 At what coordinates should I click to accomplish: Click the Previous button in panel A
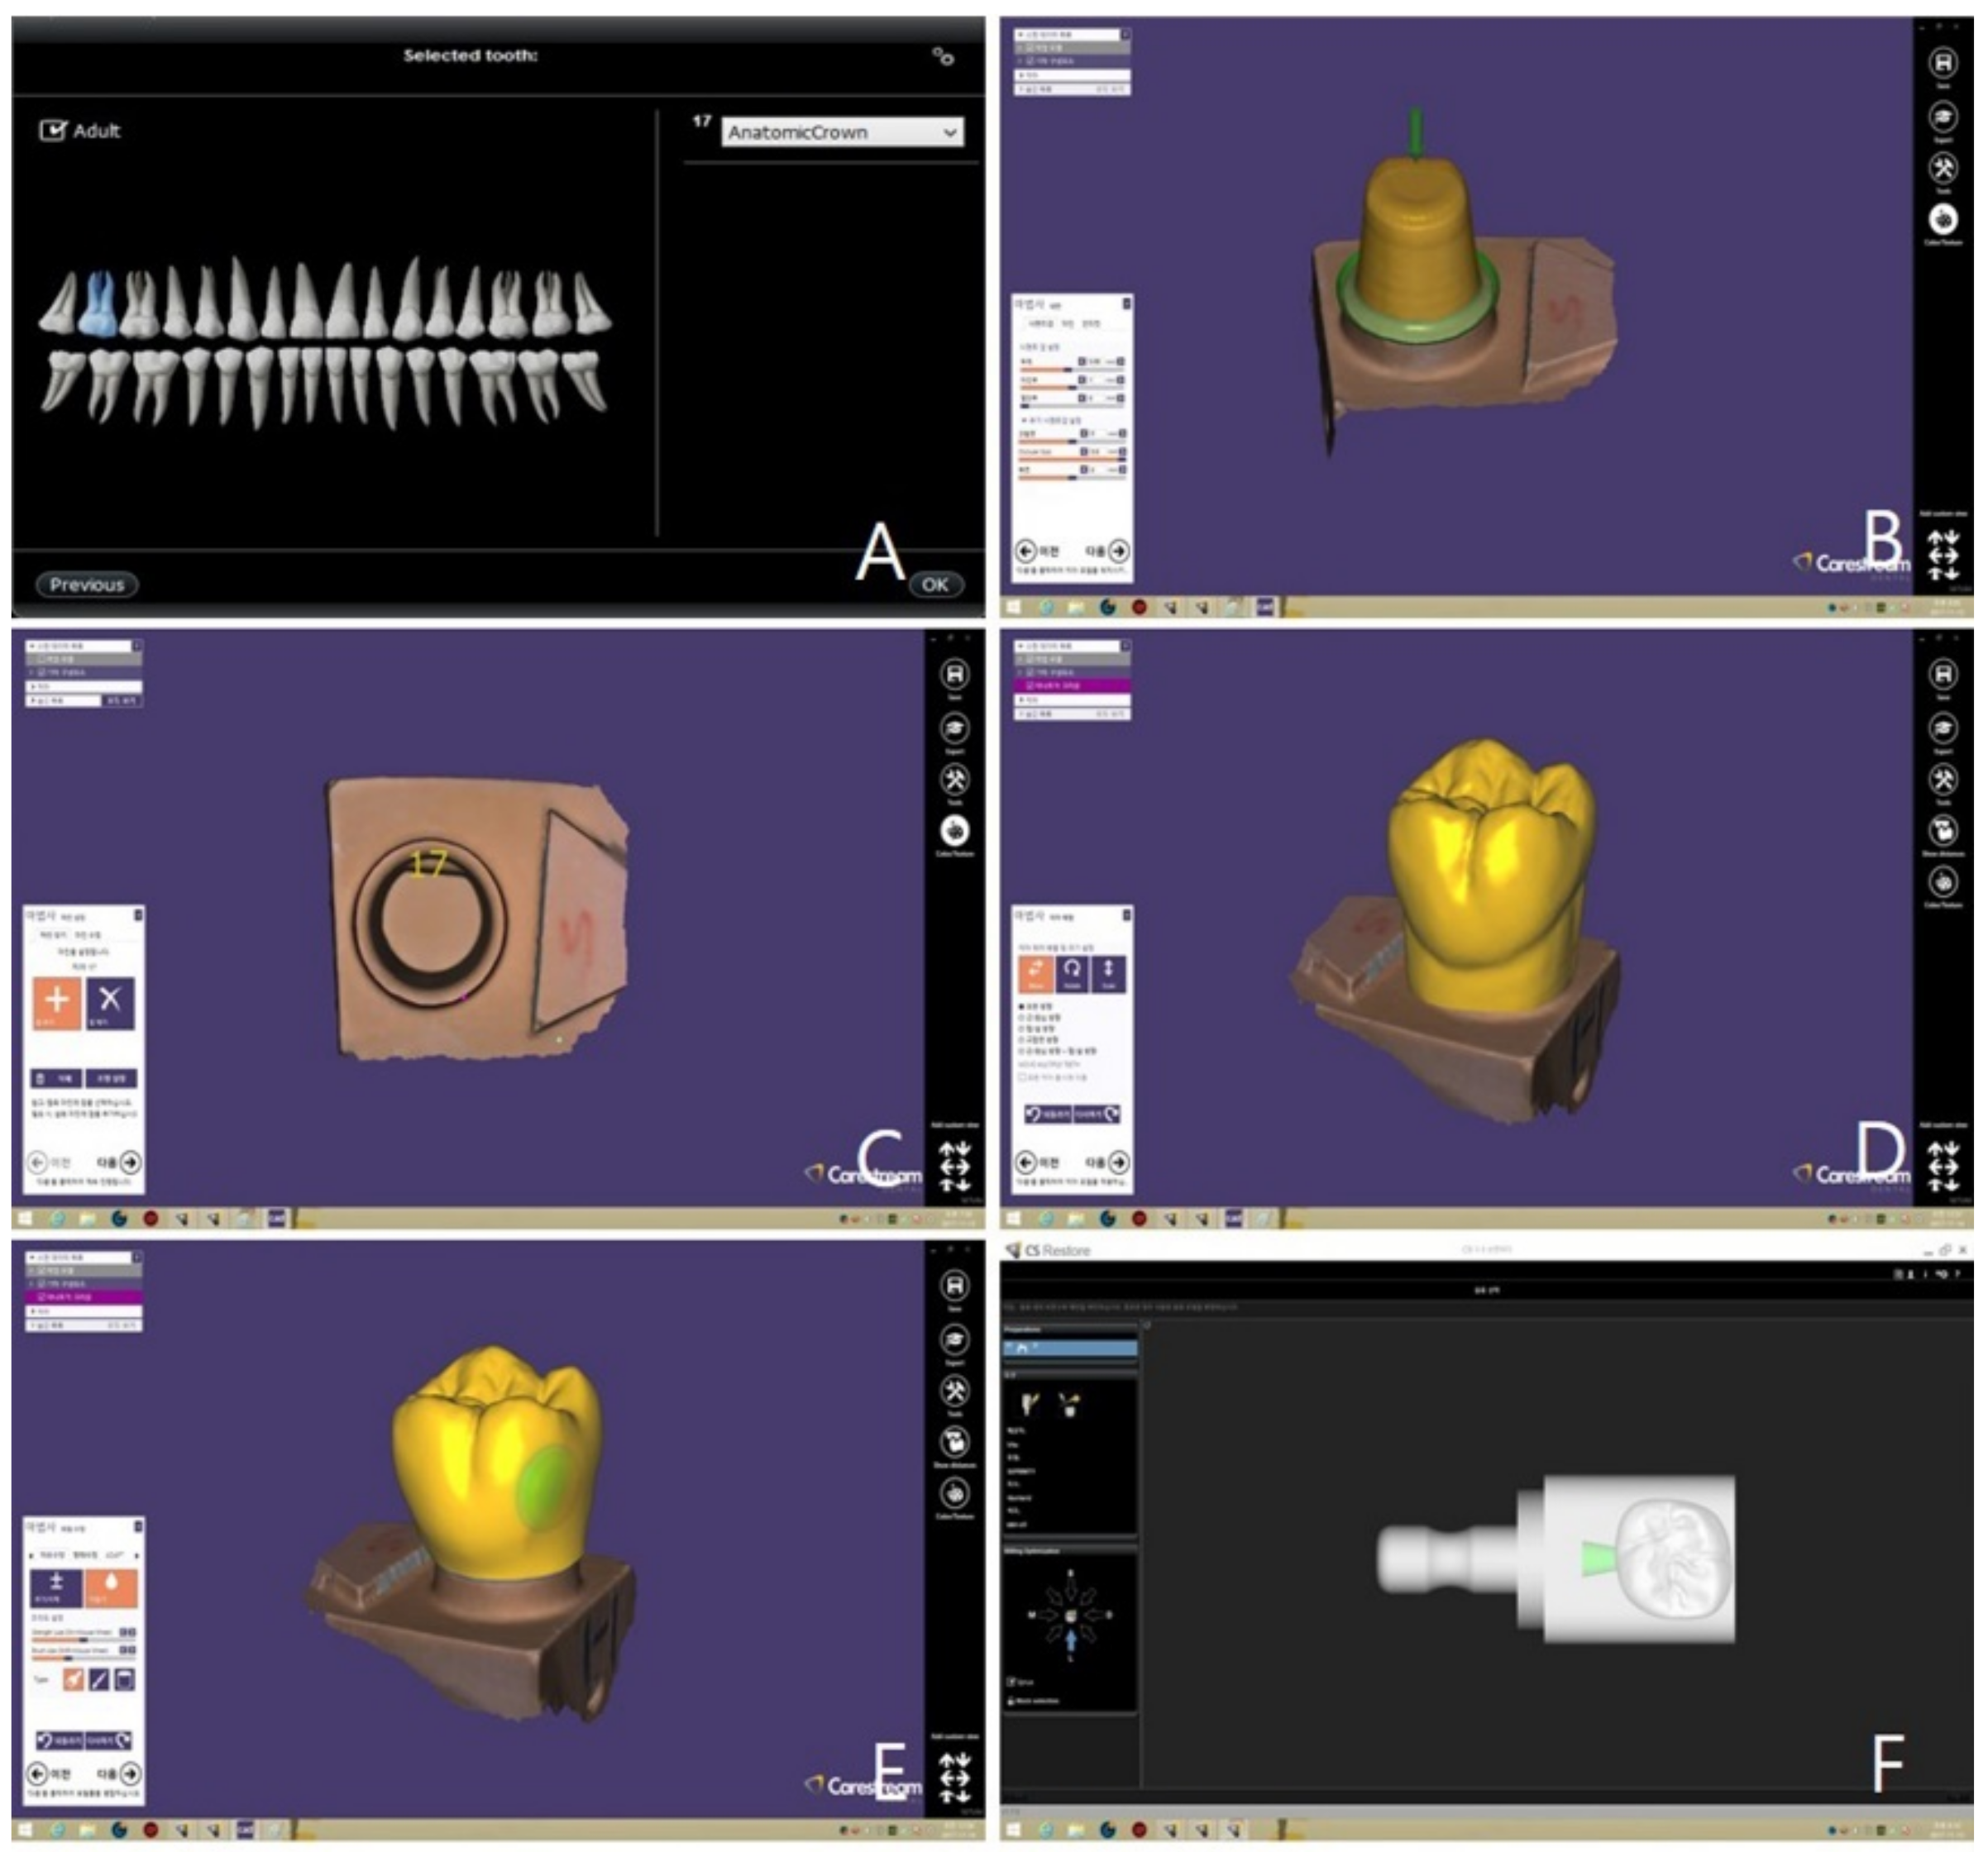pos(87,585)
